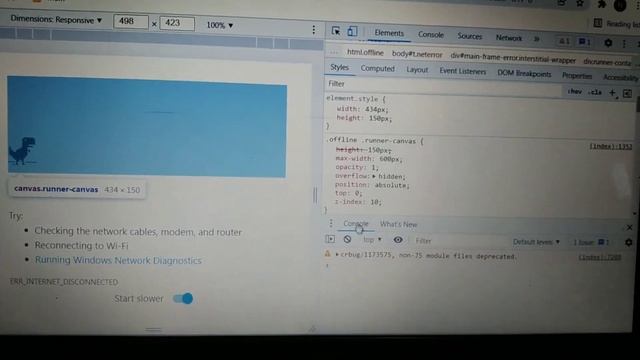Click the styles source link beside .runner-canvas rule
640x360 pixels.
tap(611, 146)
